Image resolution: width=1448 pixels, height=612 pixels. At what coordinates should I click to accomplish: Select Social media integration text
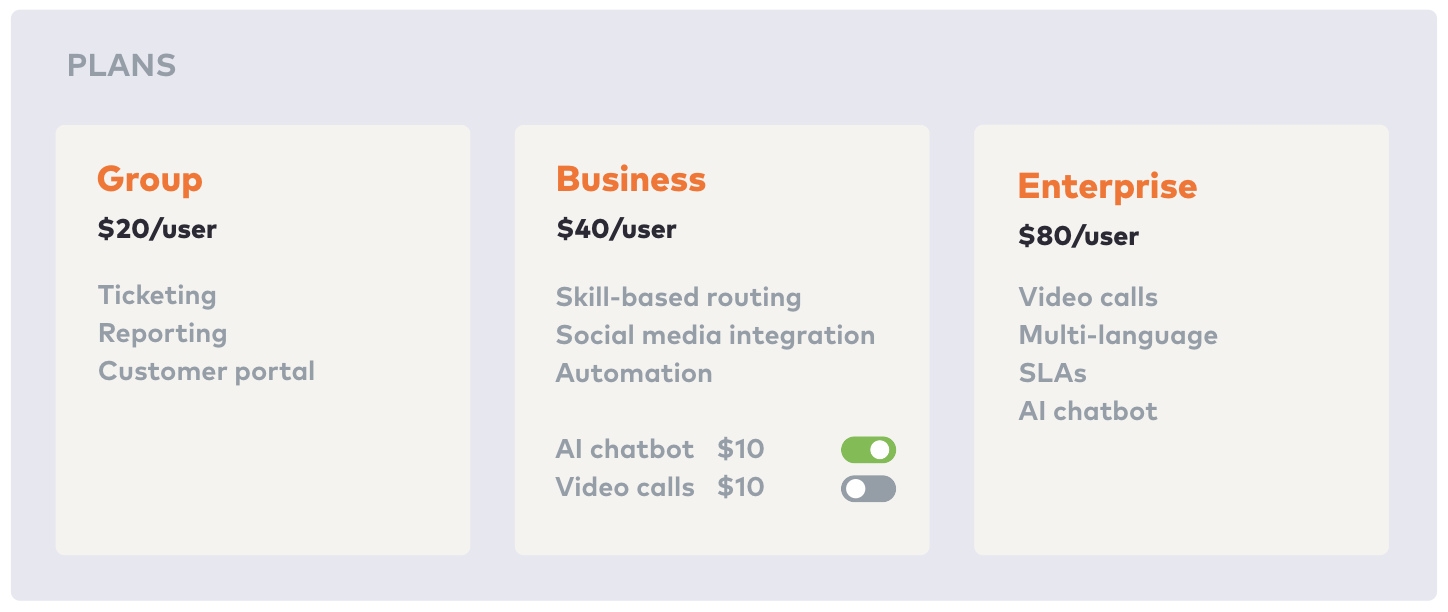click(716, 335)
